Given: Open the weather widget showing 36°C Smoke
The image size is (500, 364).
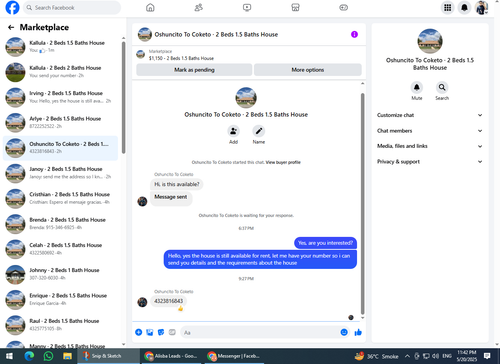Looking at the screenshot, I should (377, 356).
